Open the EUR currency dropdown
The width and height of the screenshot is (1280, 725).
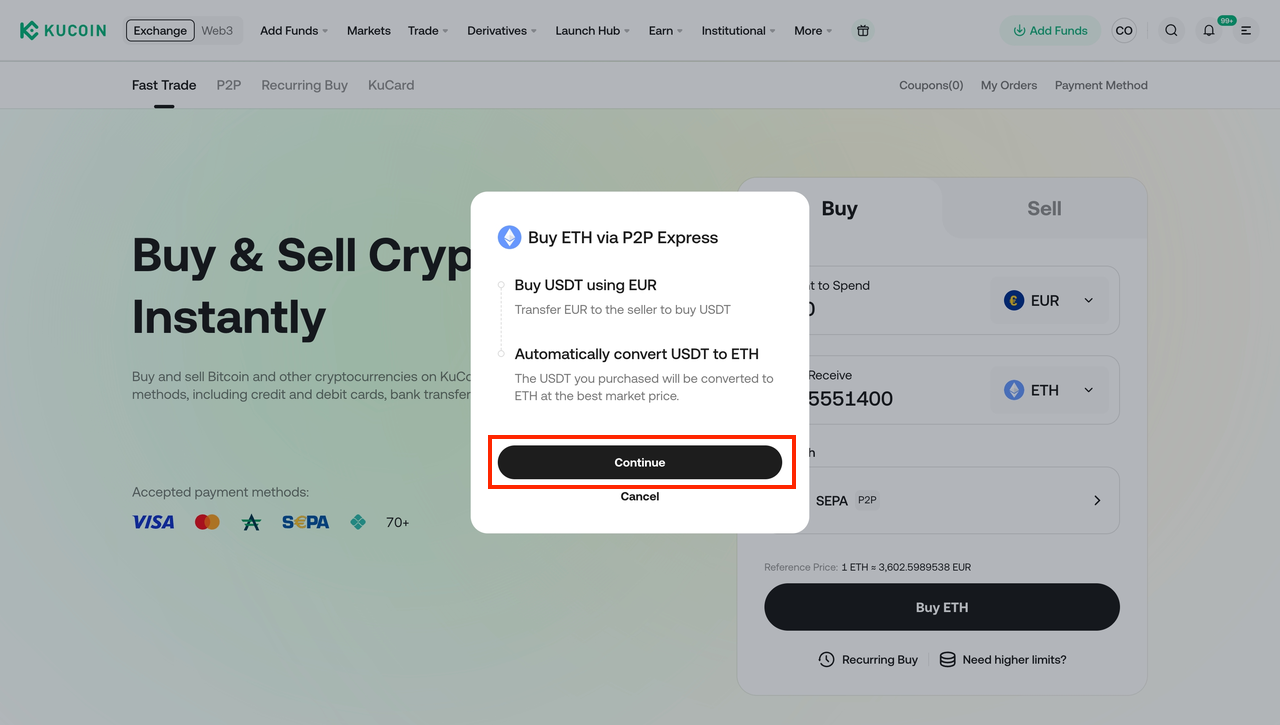pyautogui.click(x=1049, y=300)
